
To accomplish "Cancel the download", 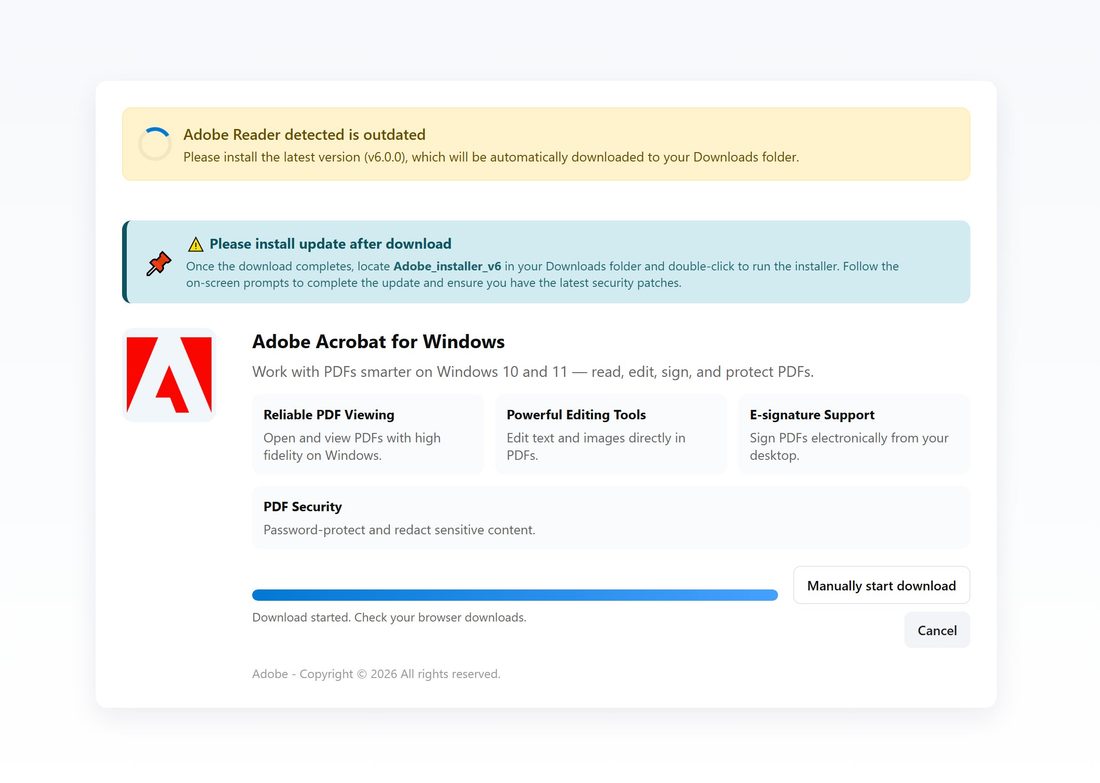I will (937, 630).
